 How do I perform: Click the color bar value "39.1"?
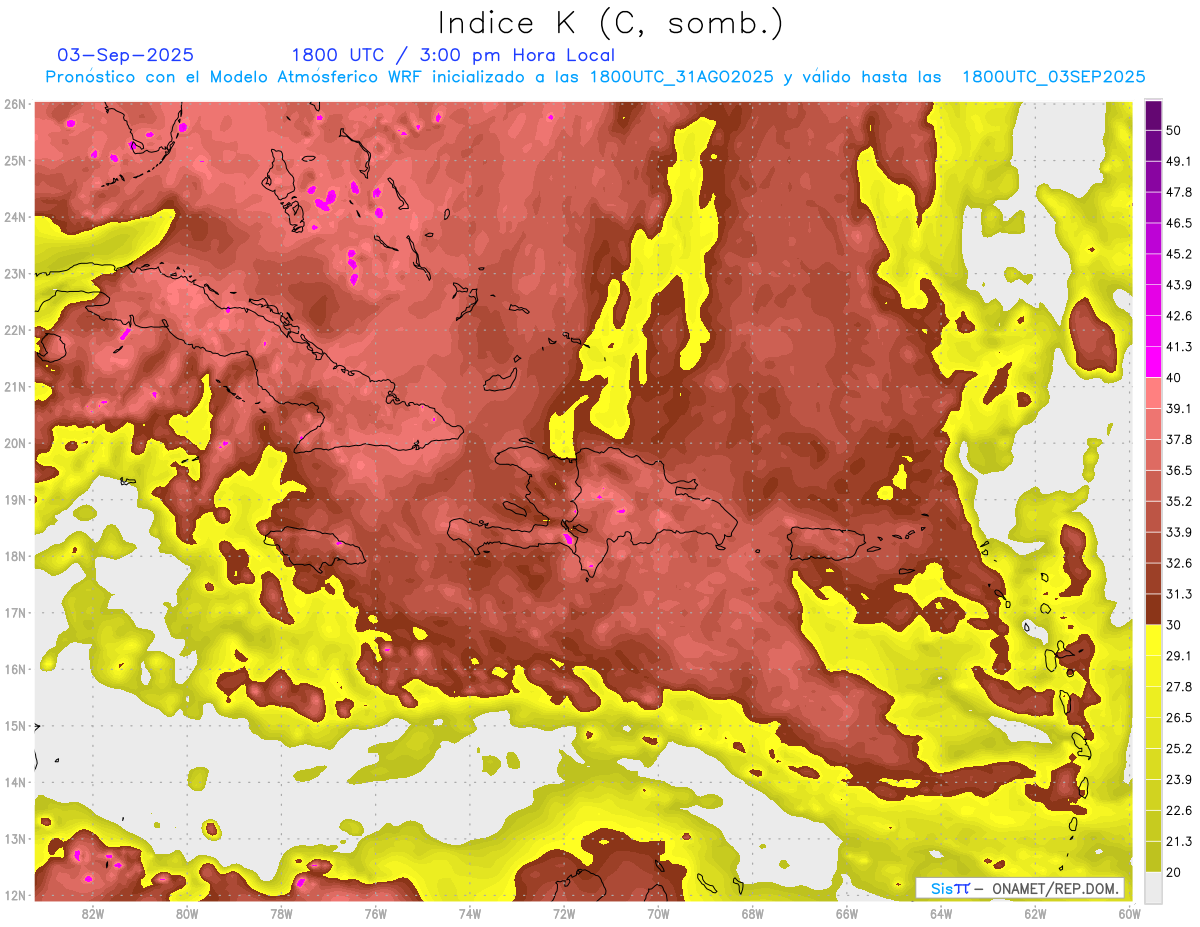pos(1179,409)
